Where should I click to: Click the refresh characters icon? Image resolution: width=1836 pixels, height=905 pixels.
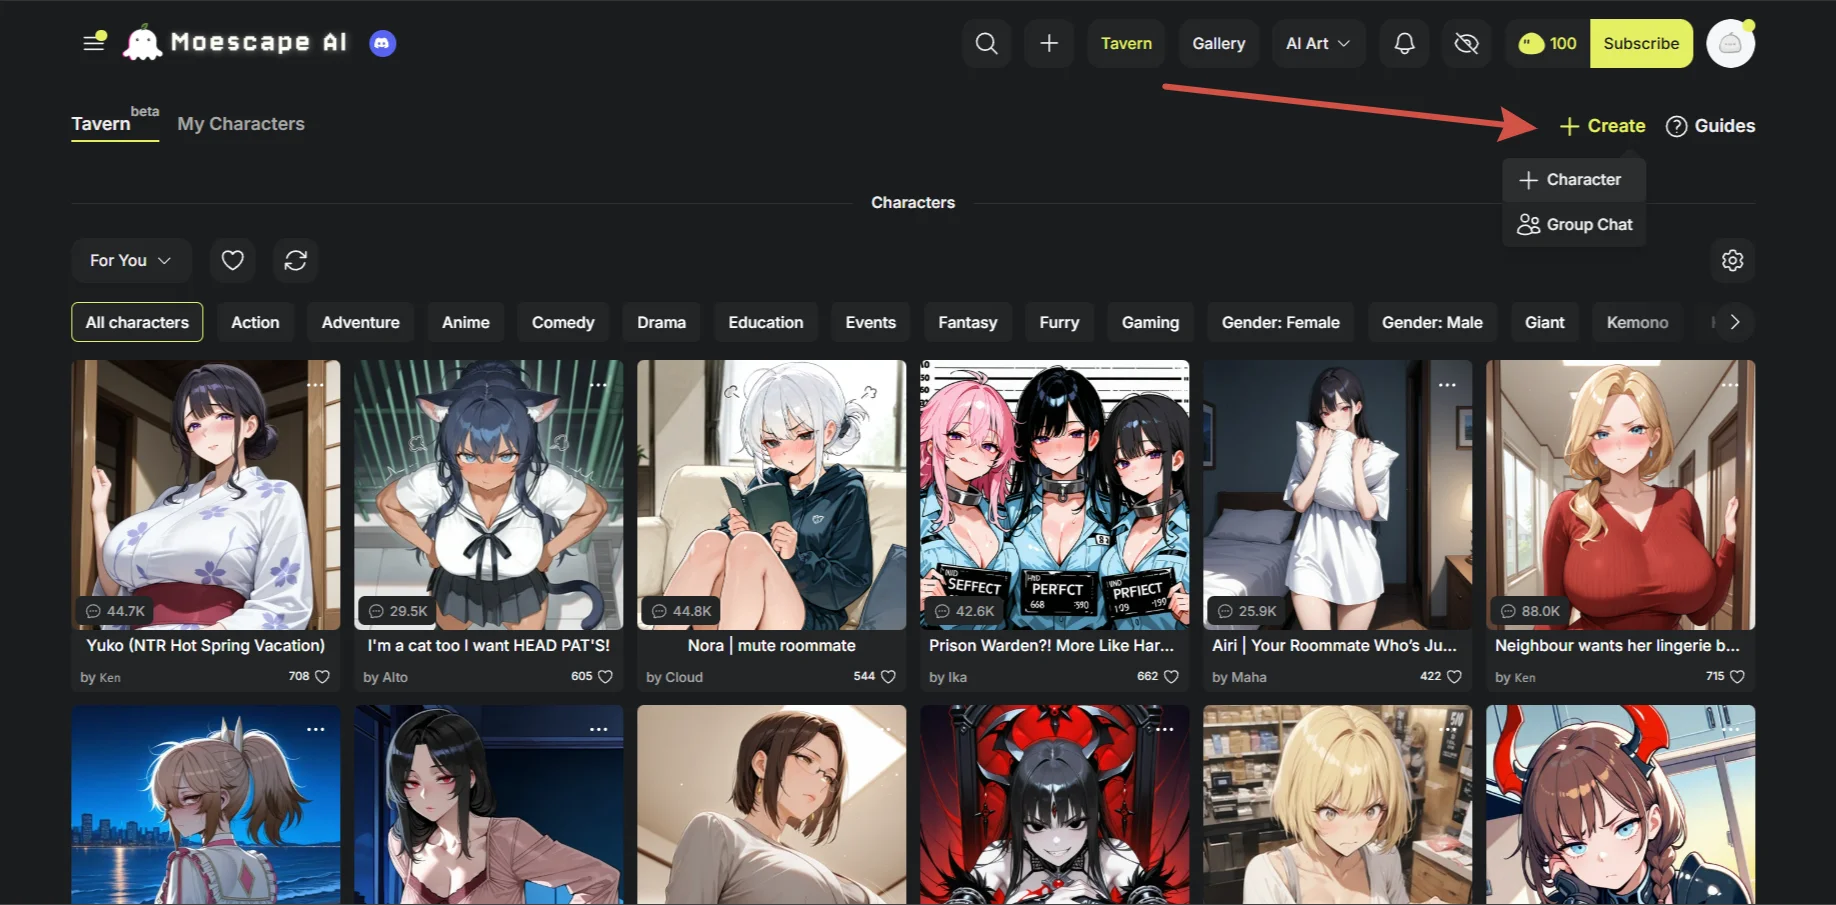296,260
